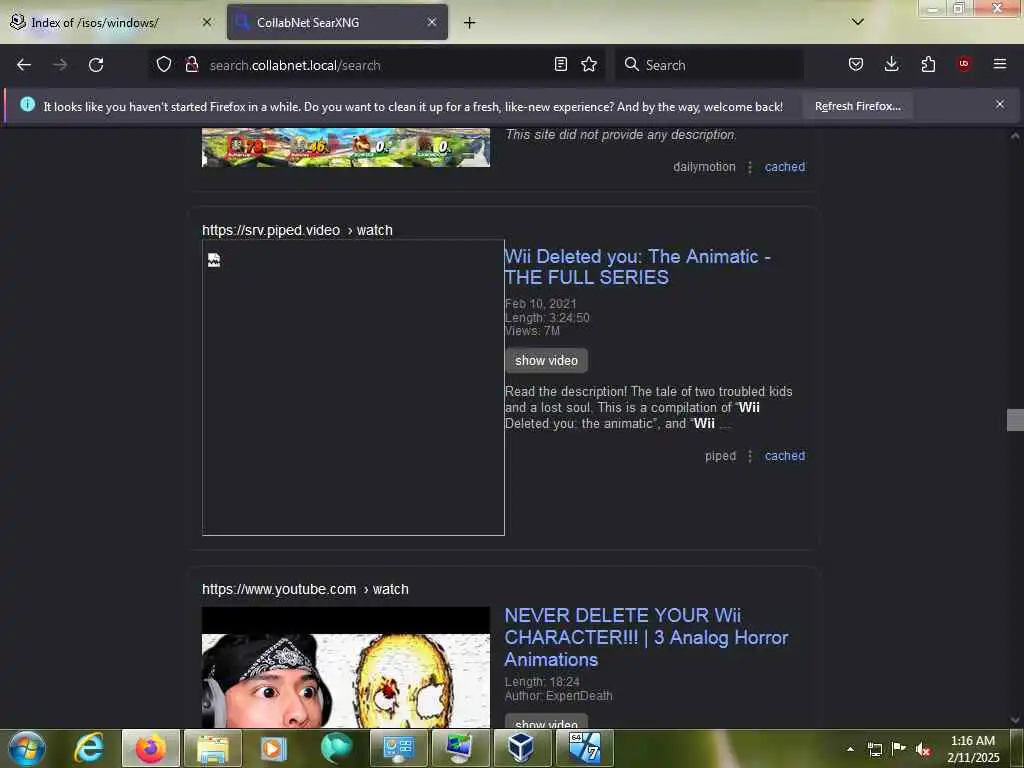Click the Refresh Firefox... button
This screenshot has height=768, width=1024.
pos(857,106)
